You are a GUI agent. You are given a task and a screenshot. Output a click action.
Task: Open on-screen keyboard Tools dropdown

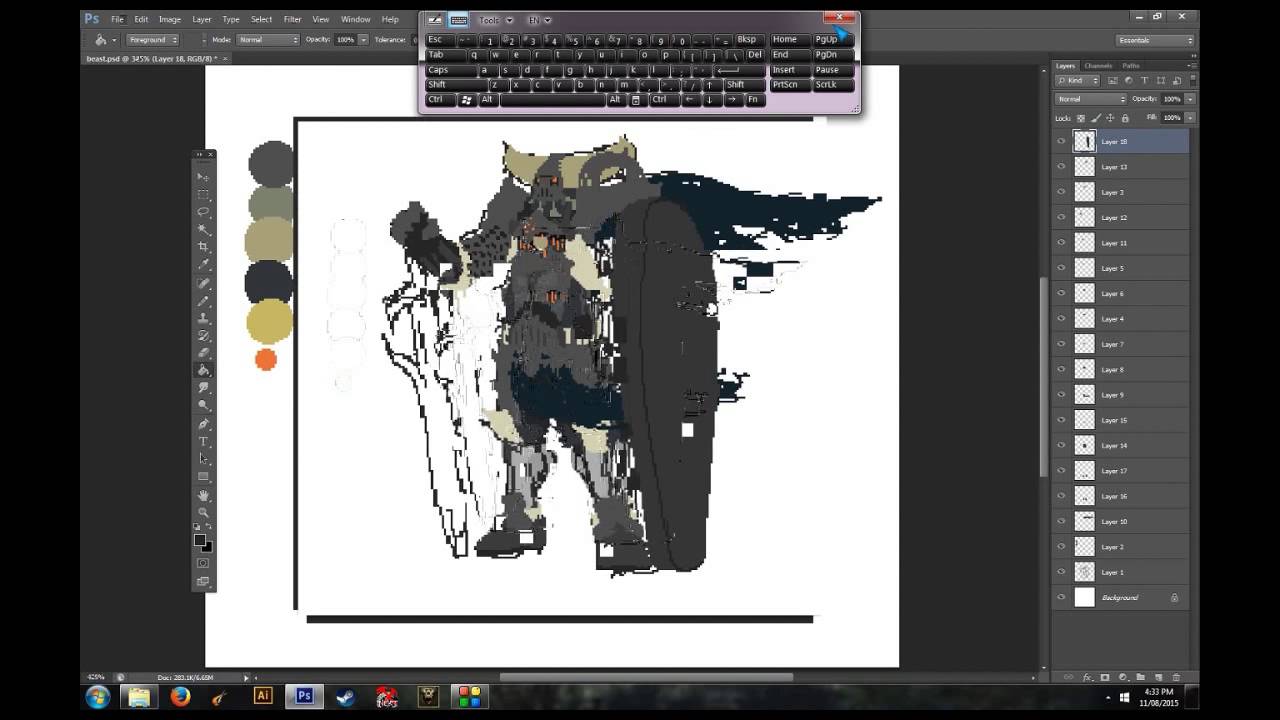pos(495,20)
